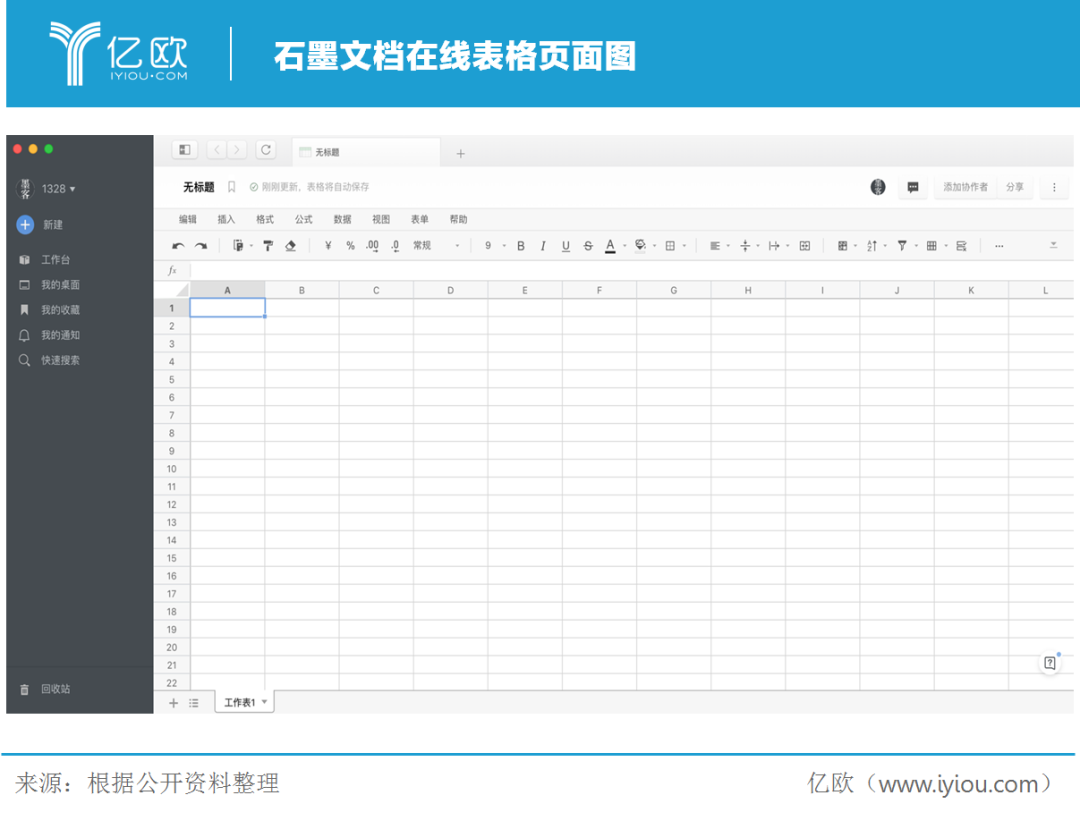Open the vertical three-dot document menu
Viewport: 1080px width, 829px height.
click(x=1054, y=187)
